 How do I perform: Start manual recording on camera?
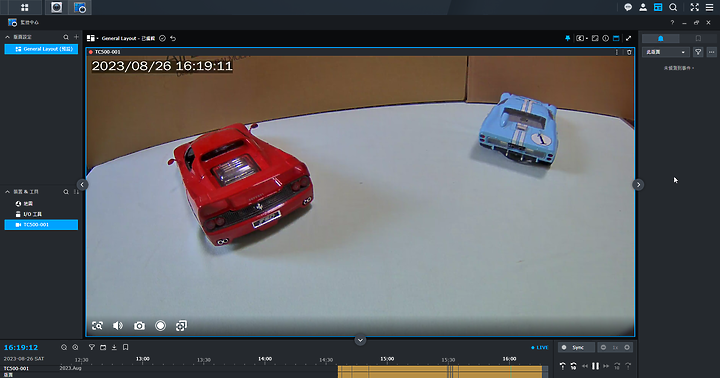pos(160,326)
